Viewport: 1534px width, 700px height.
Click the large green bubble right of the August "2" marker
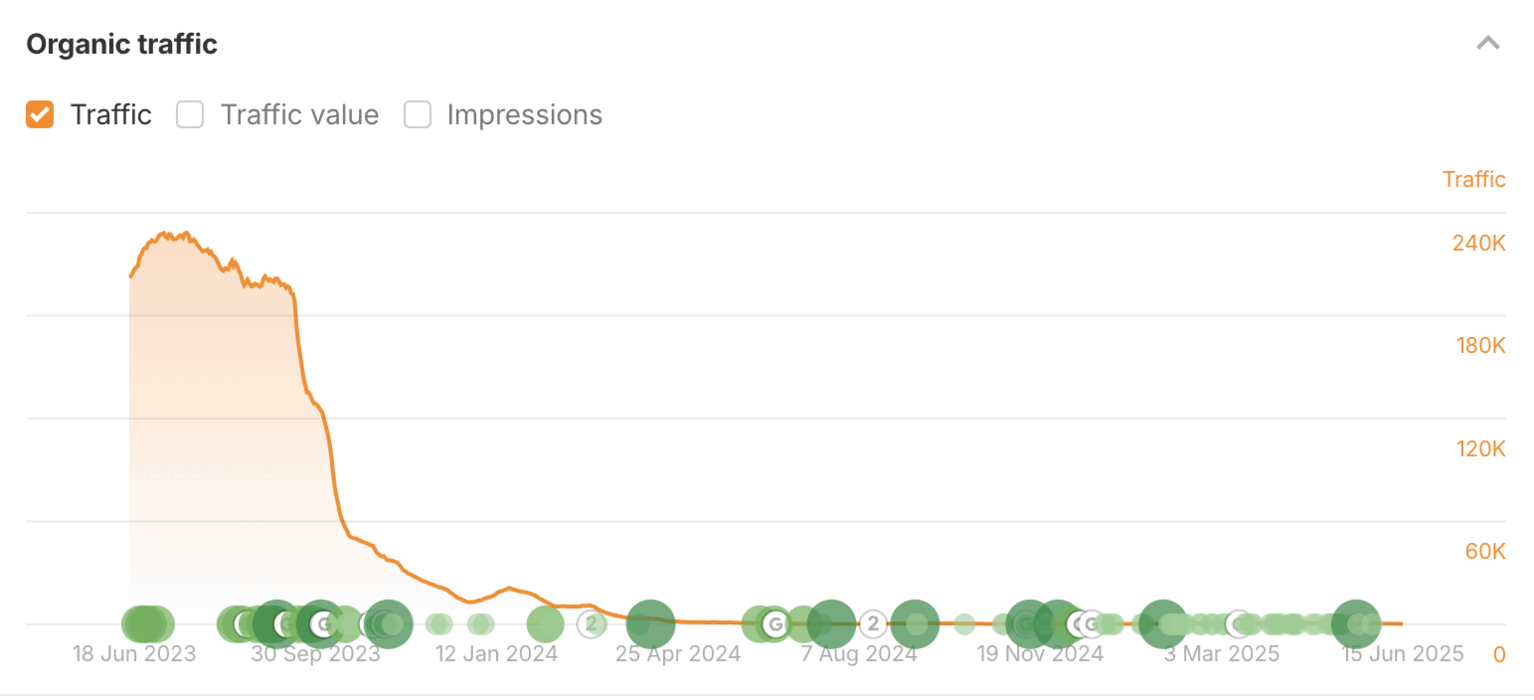(x=914, y=624)
